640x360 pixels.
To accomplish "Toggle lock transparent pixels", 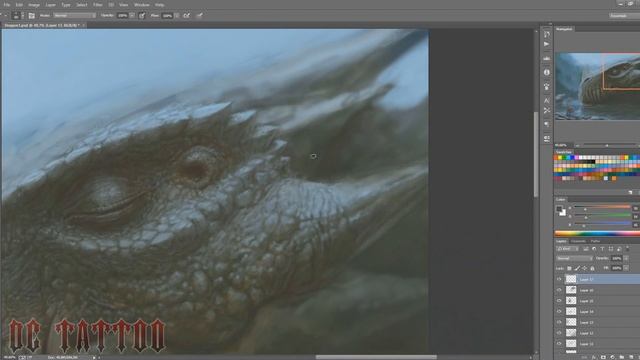I will tap(569, 268).
